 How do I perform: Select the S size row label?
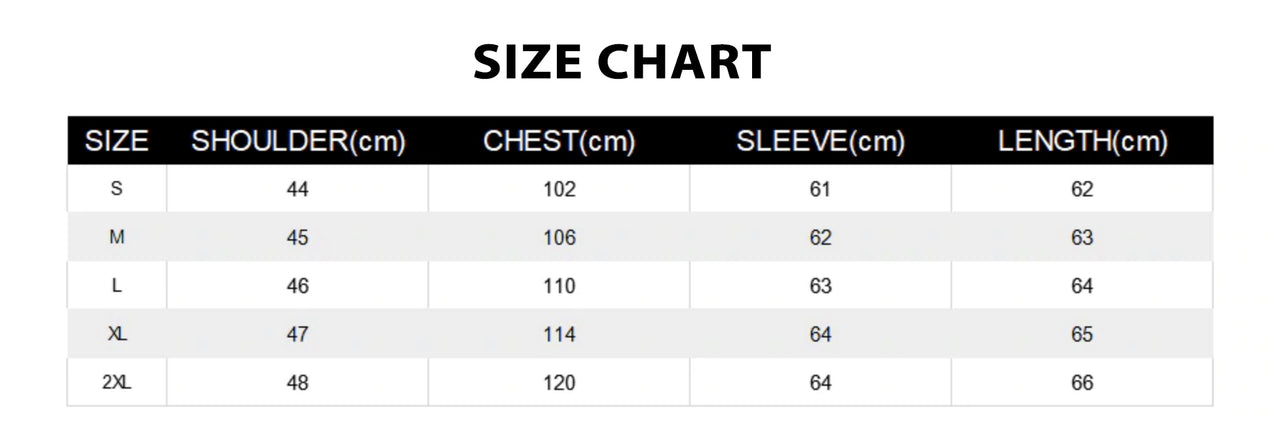[117, 189]
